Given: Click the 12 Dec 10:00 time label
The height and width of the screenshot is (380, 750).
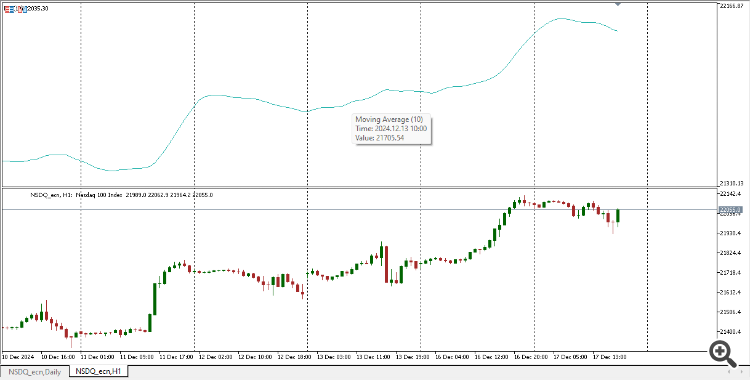Looking at the screenshot, I should pyautogui.click(x=255, y=357).
